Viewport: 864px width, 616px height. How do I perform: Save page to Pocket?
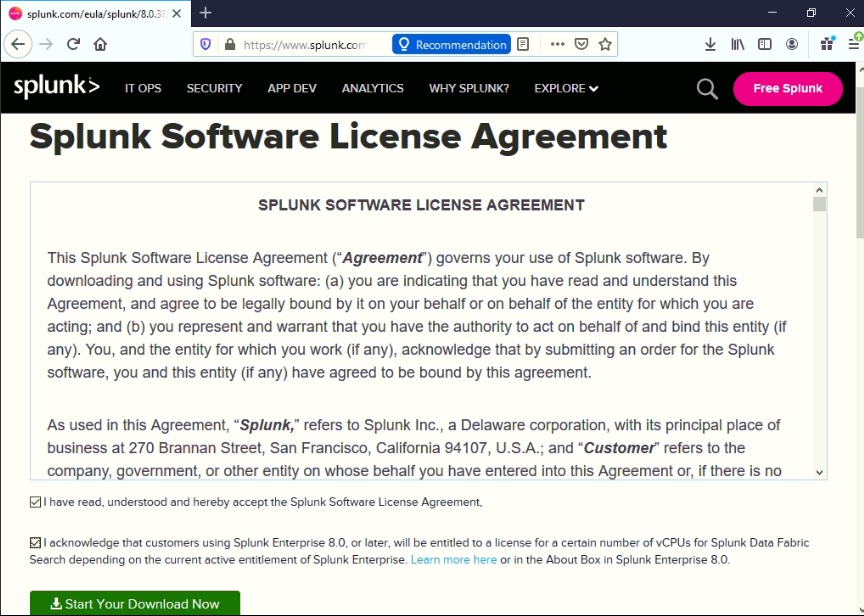tap(581, 44)
